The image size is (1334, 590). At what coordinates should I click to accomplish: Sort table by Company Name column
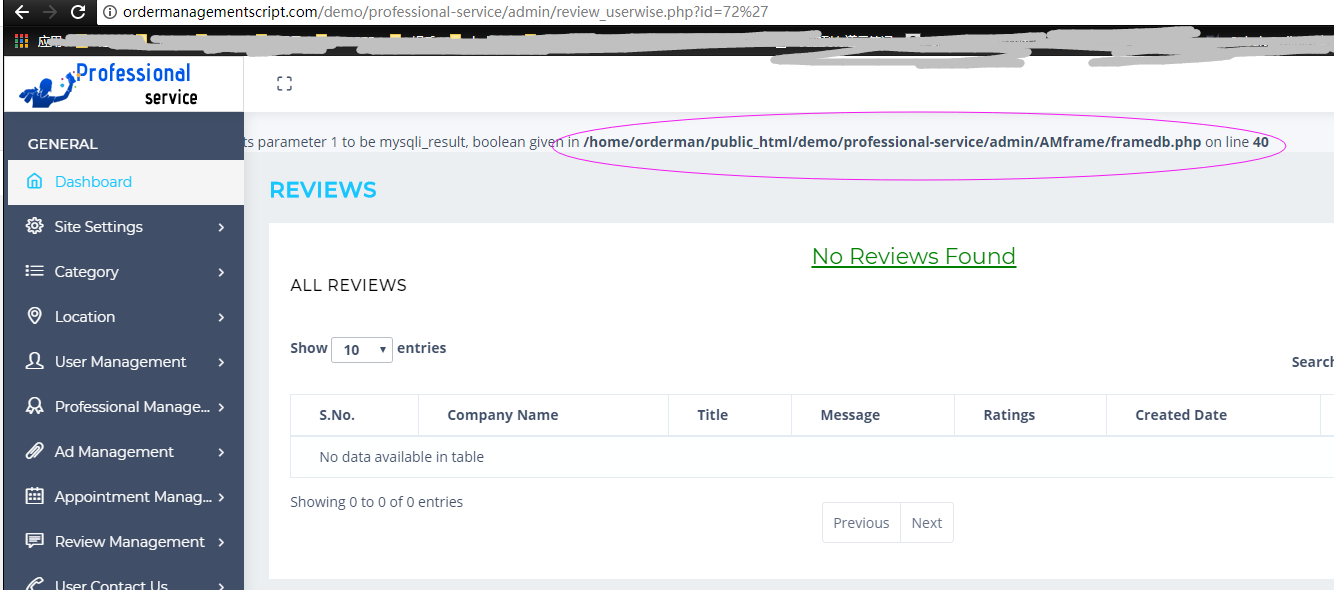(x=543, y=415)
